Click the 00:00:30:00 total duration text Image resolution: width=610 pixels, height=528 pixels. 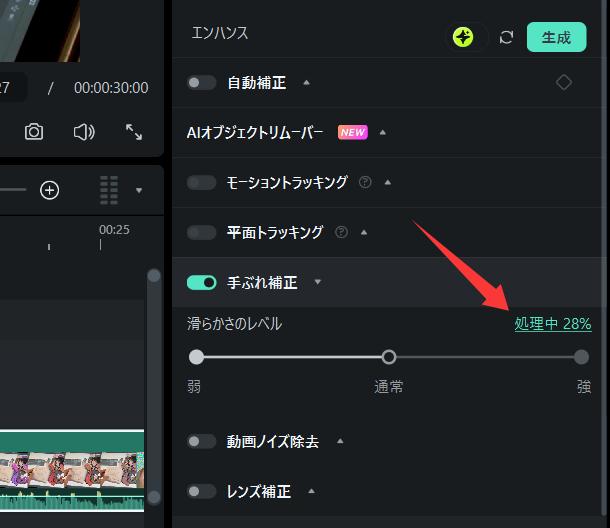click(x=111, y=88)
